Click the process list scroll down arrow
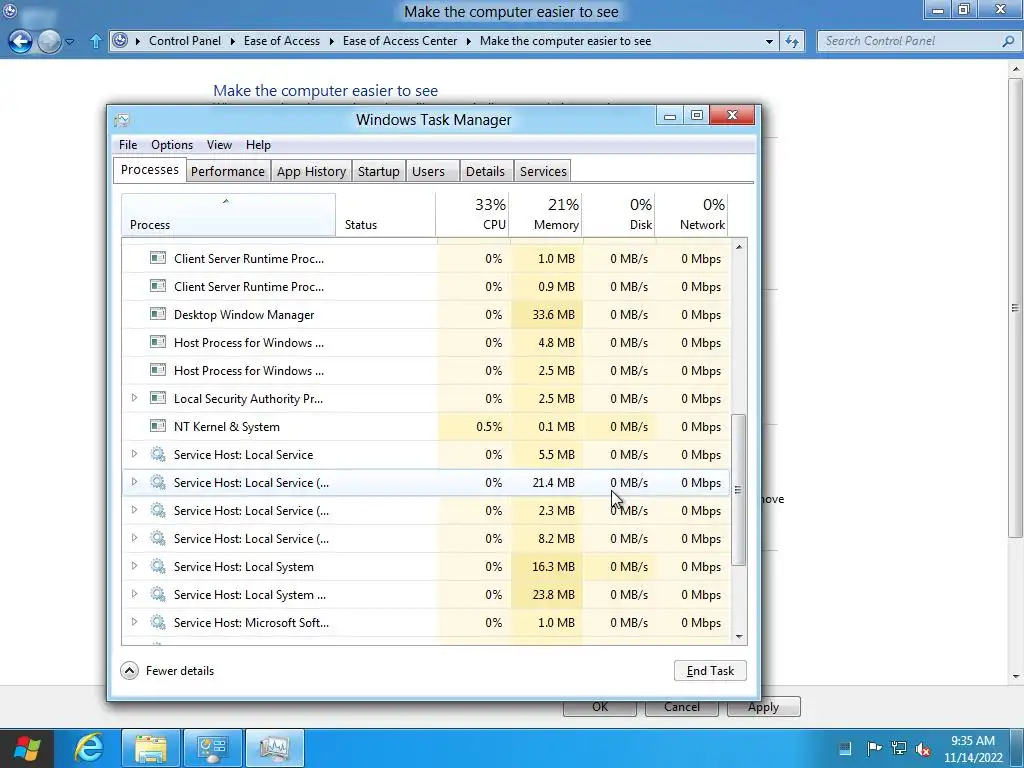The image size is (1024, 768). pyautogui.click(x=739, y=637)
